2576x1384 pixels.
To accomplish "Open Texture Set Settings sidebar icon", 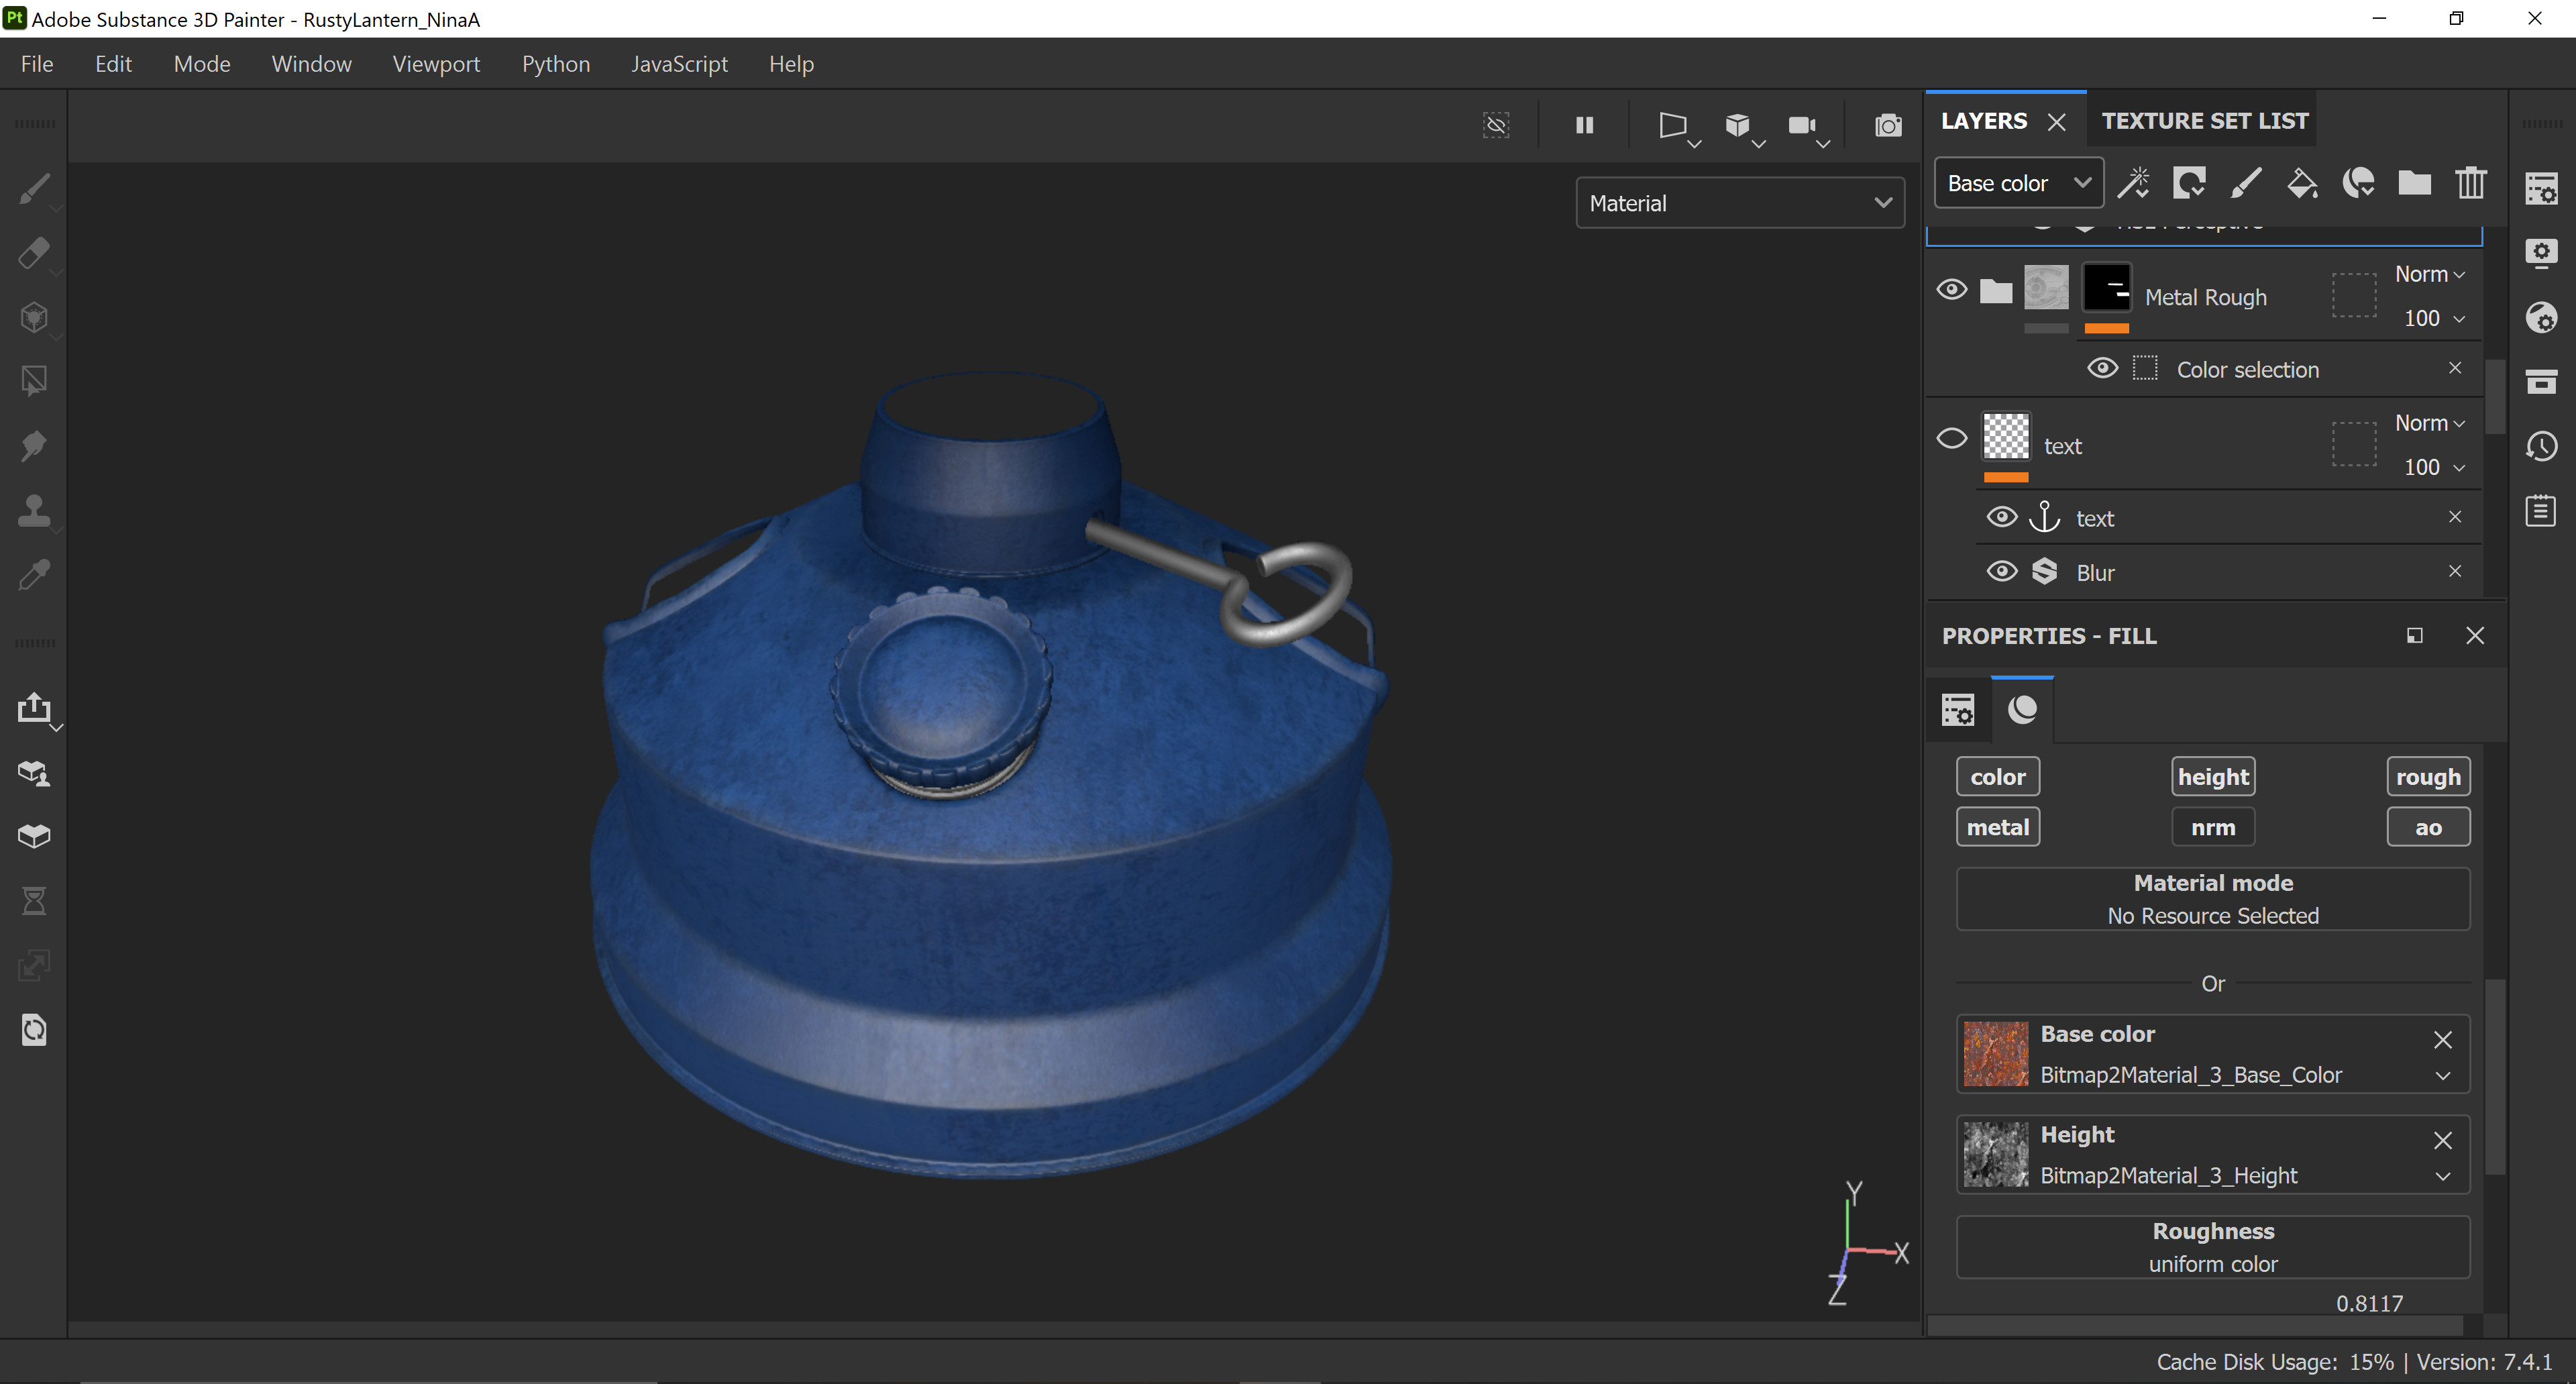I will pos(2541,189).
